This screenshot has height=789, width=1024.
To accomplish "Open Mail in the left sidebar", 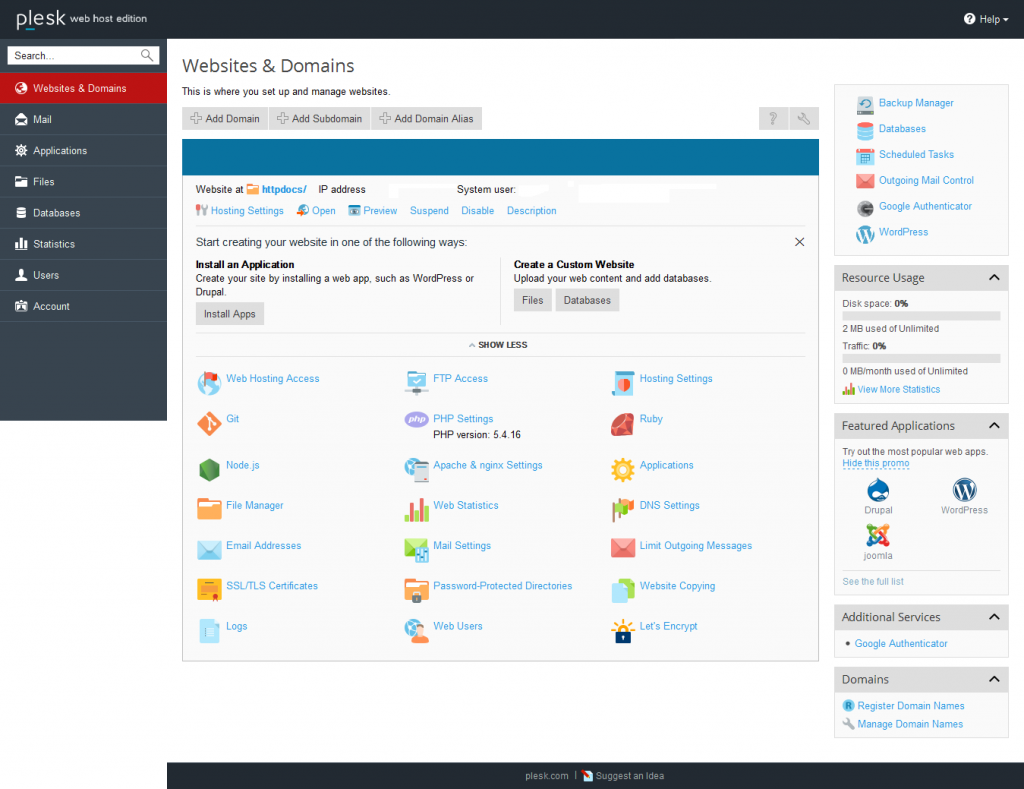I will pos(42,120).
